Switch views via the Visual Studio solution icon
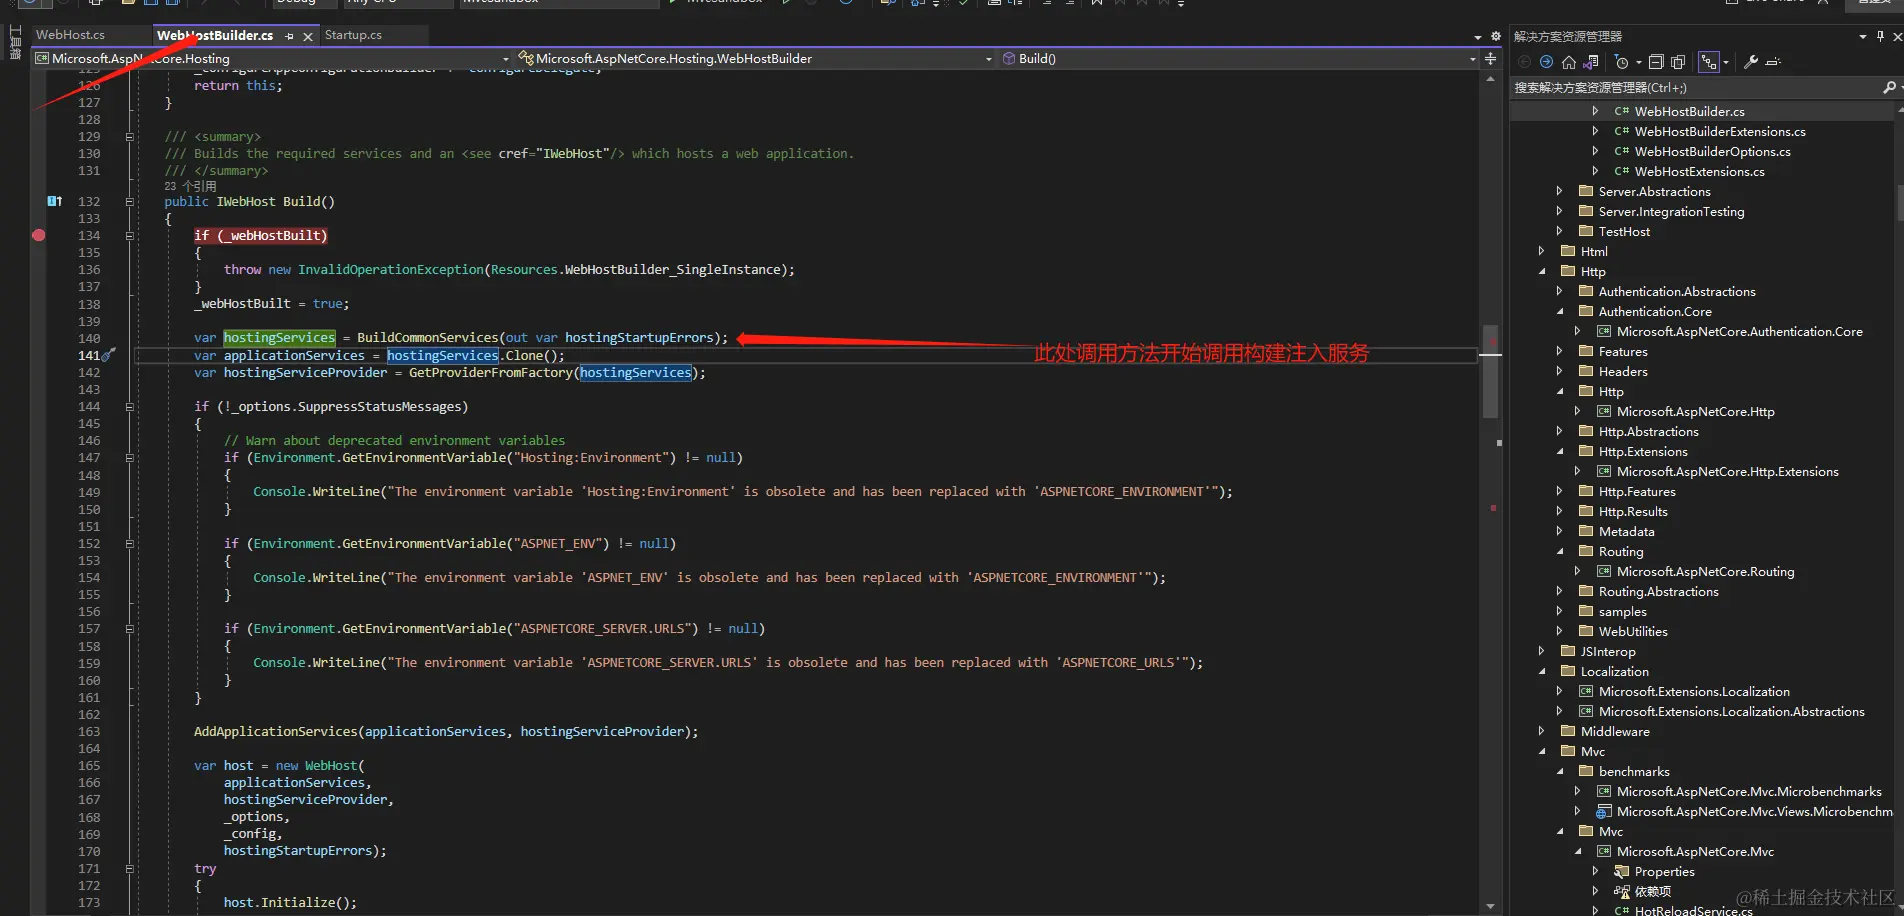 1591,62
